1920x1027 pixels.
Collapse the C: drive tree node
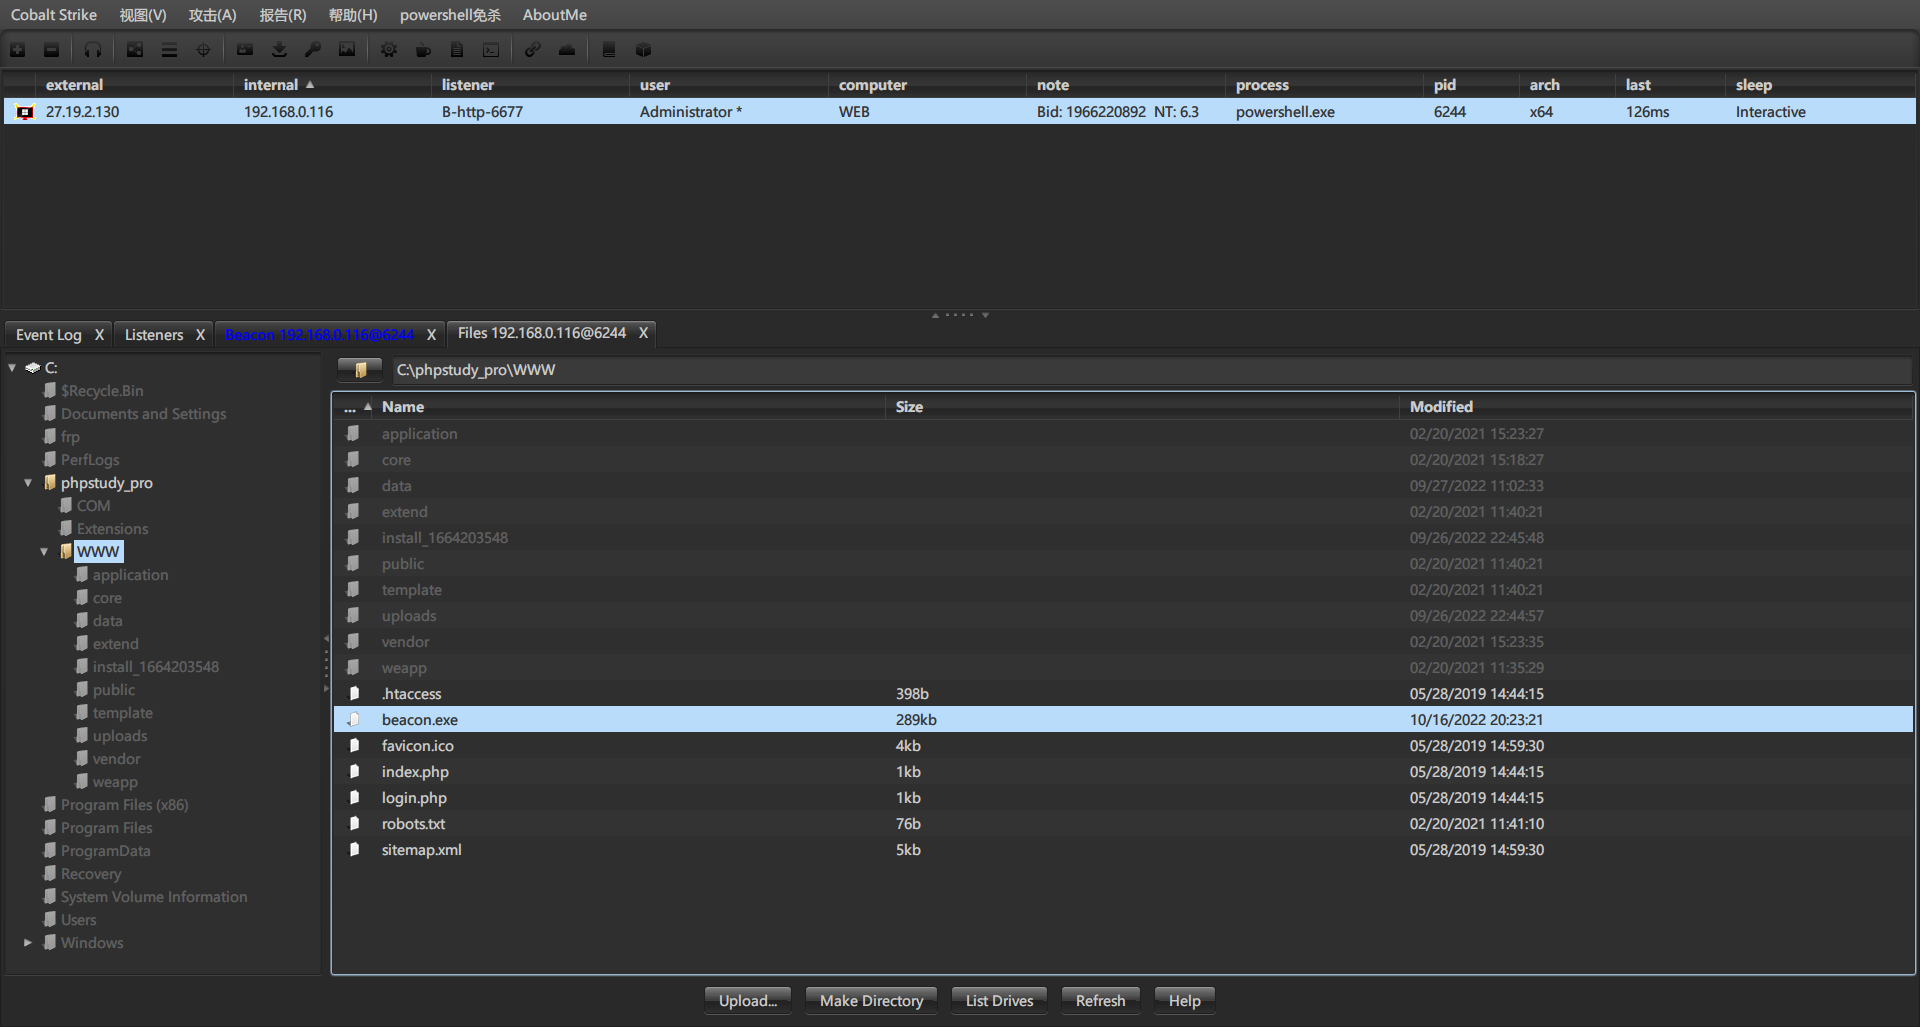(12, 368)
